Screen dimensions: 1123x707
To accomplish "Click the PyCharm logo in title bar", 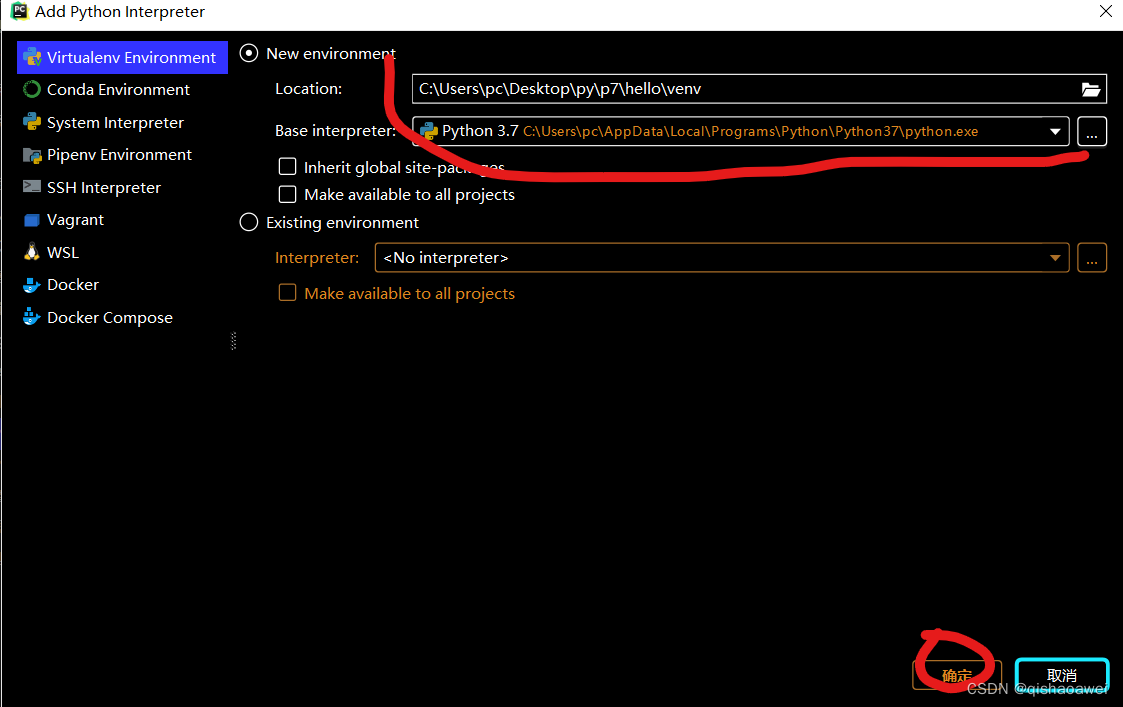I will pos(19,11).
